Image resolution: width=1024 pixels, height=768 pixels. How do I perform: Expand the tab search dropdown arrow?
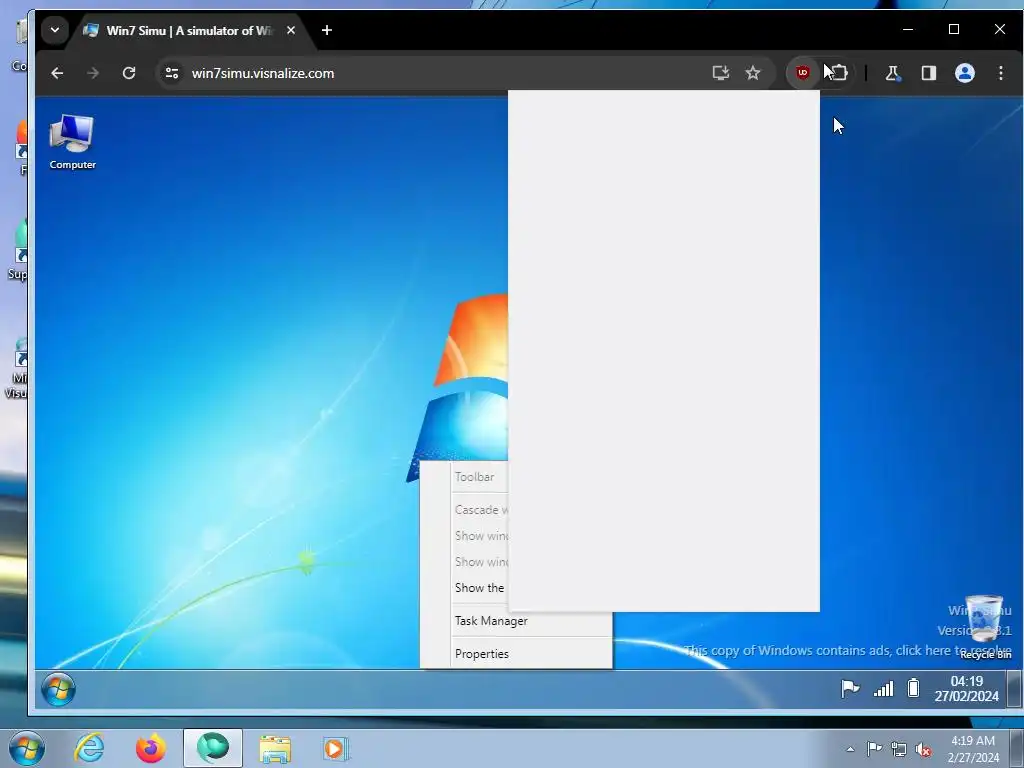click(56, 30)
